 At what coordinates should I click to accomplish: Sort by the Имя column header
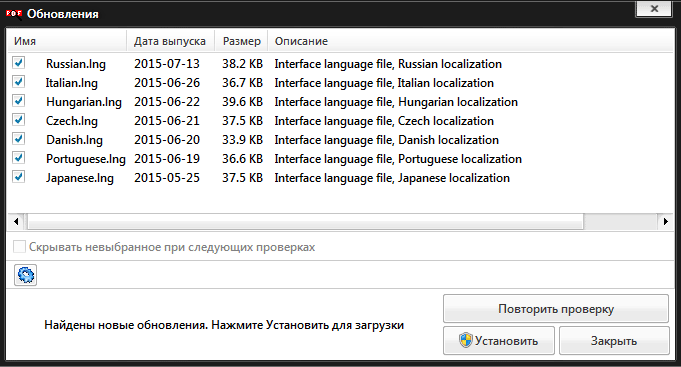tap(67, 41)
